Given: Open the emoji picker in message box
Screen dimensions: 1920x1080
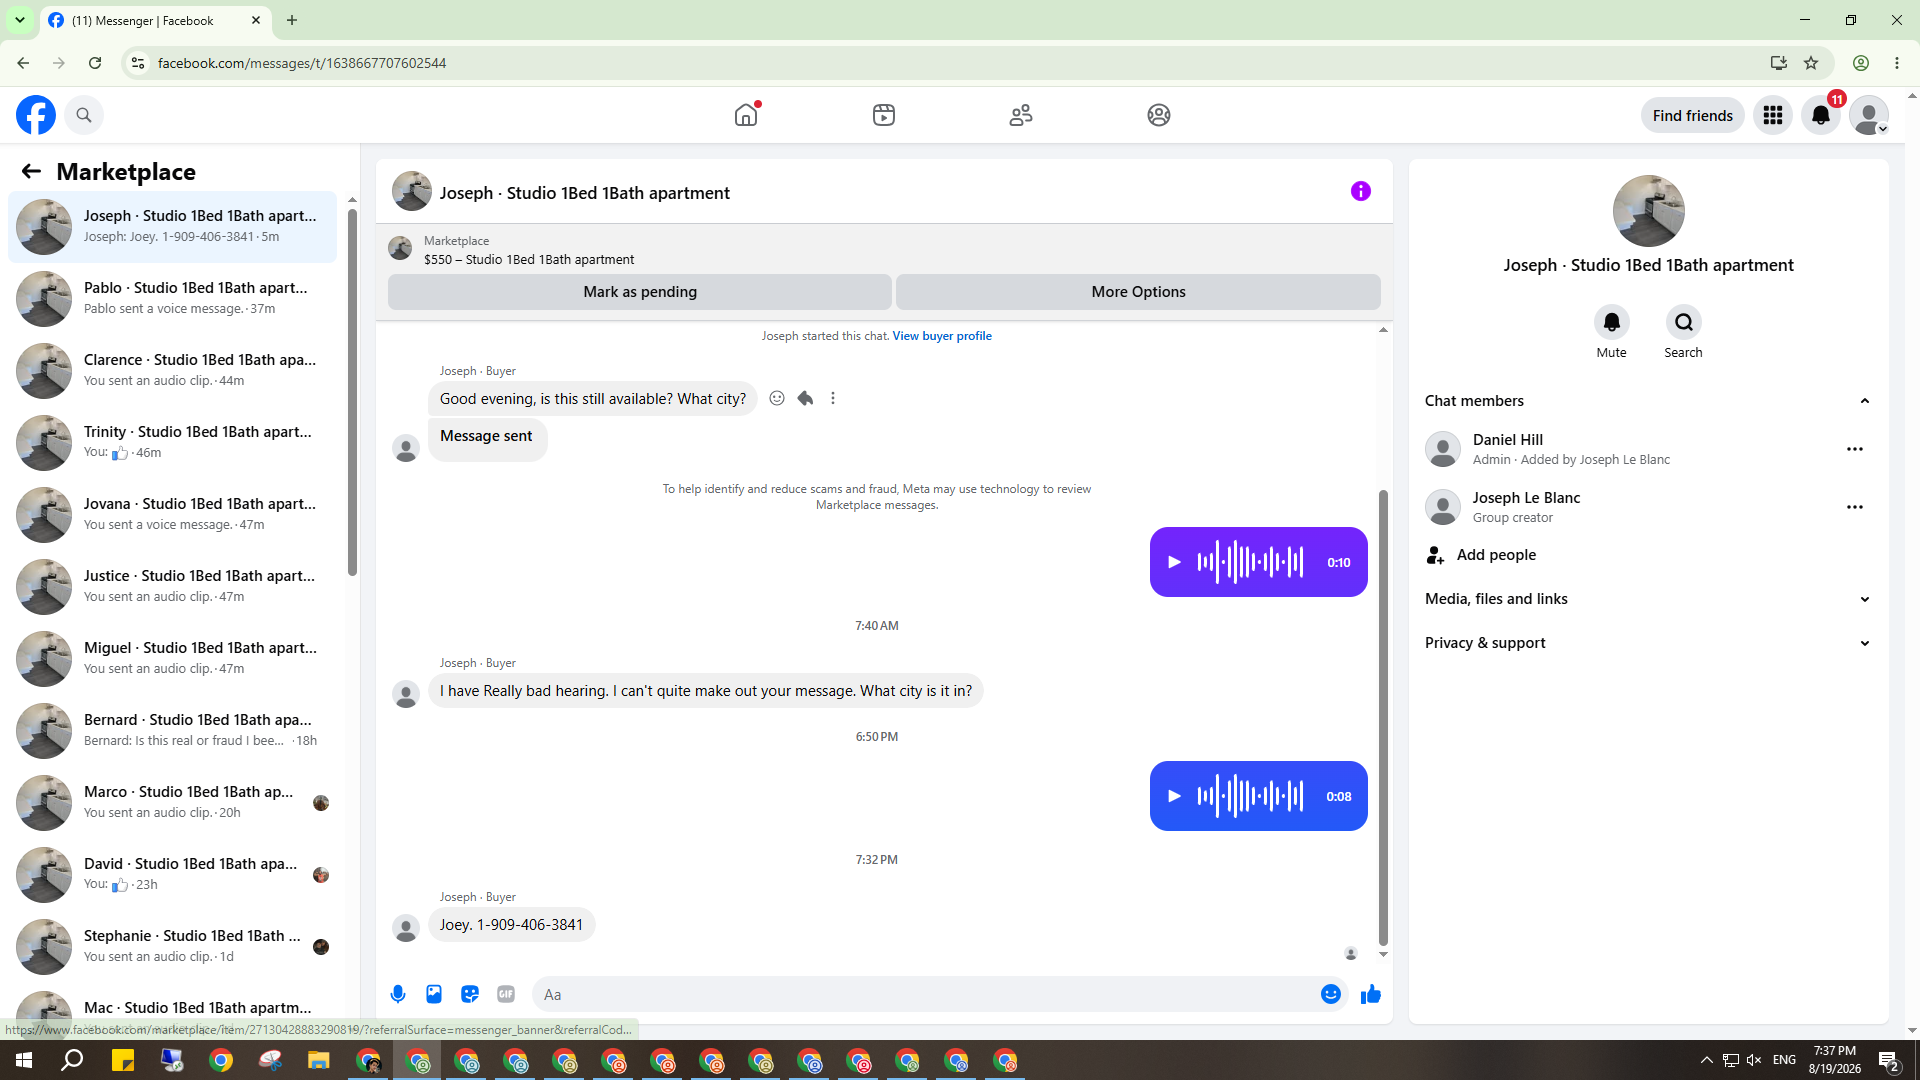Looking at the screenshot, I should coord(1331,994).
